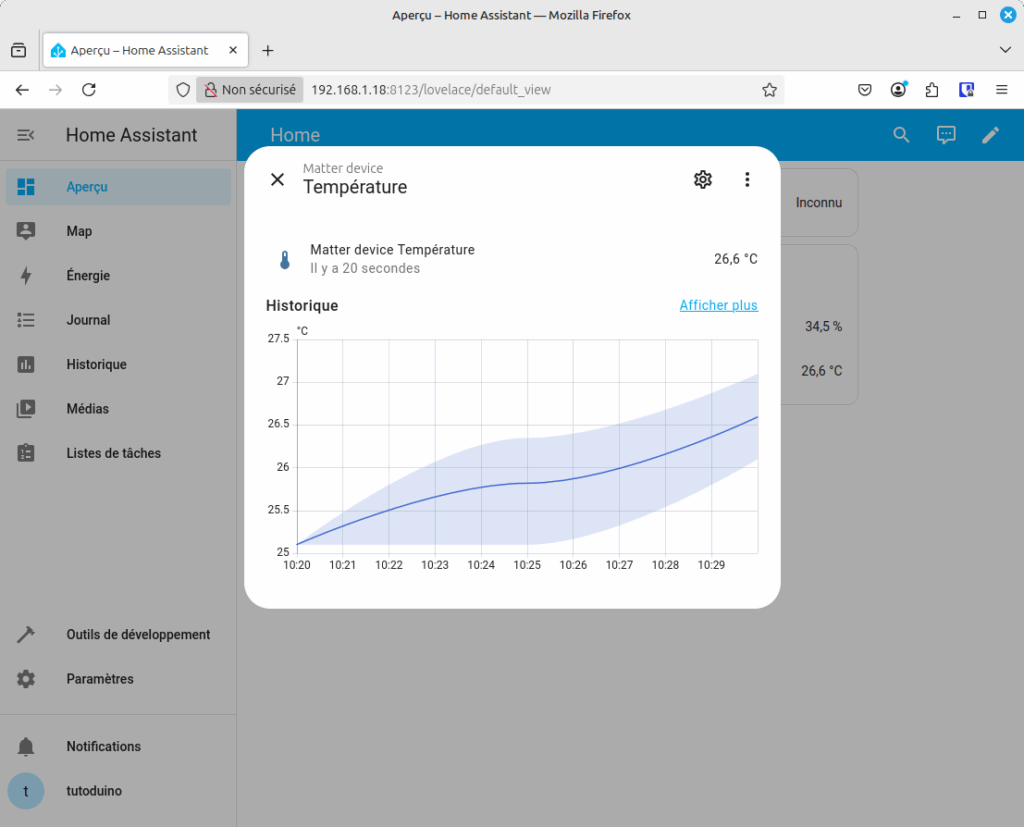The height and width of the screenshot is (827, 1024).
Task: Click the temperature history graph line
Action: (x=528, y=483)
